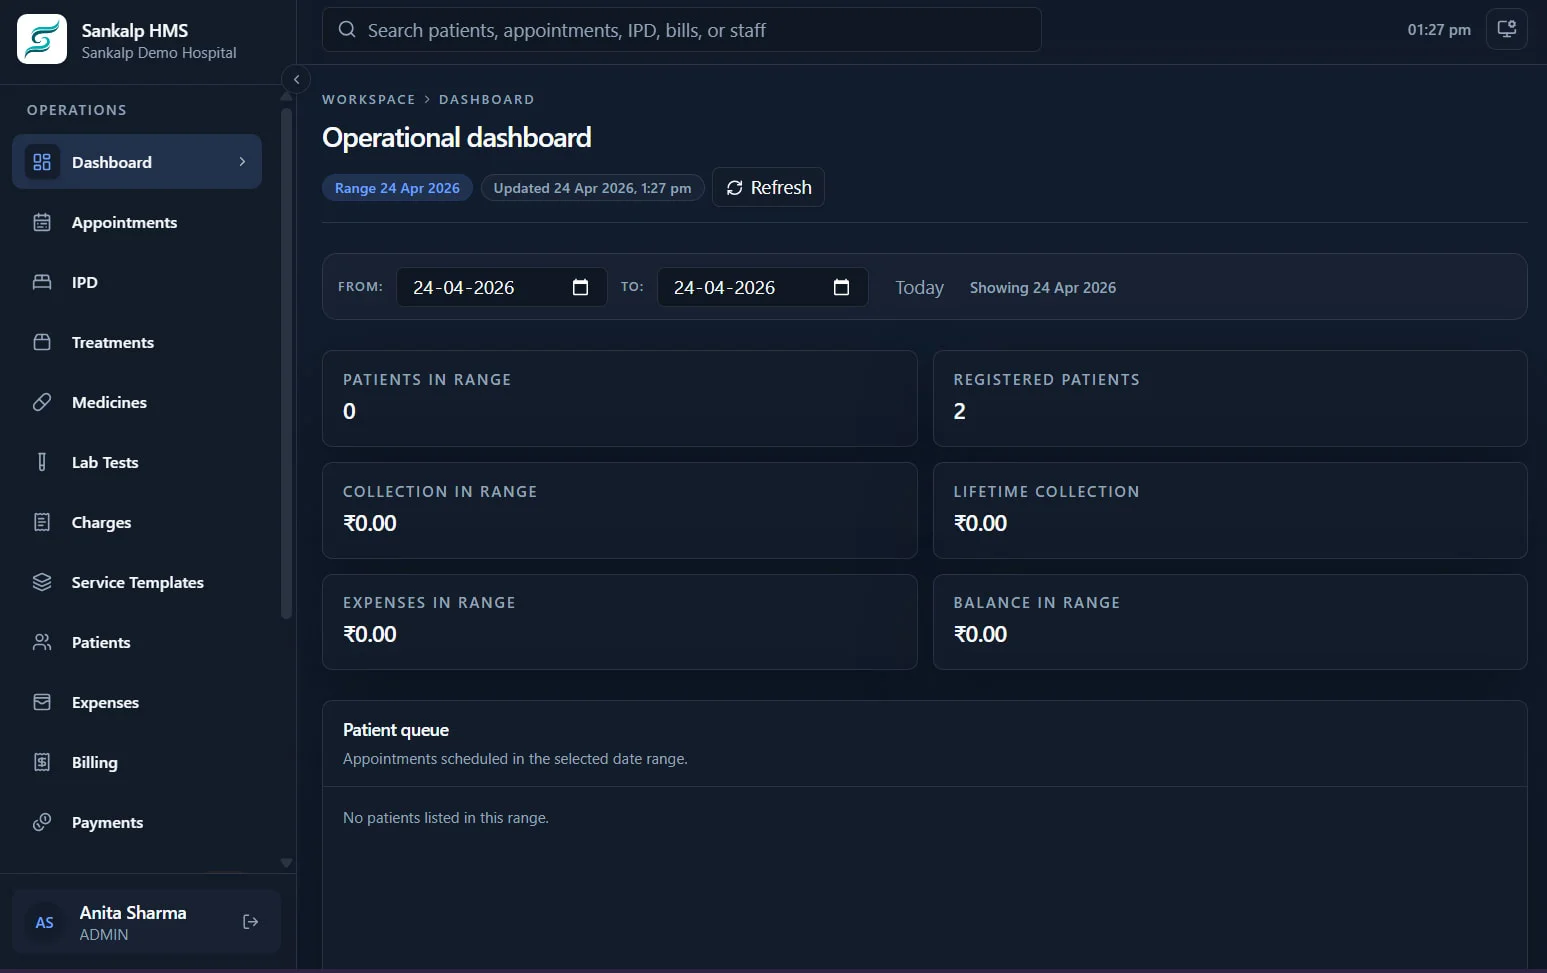The image size is (1547, 973).
Task: Select the Lifetime Collection card
Action: pyautogui.click(x=1230, y=510)
